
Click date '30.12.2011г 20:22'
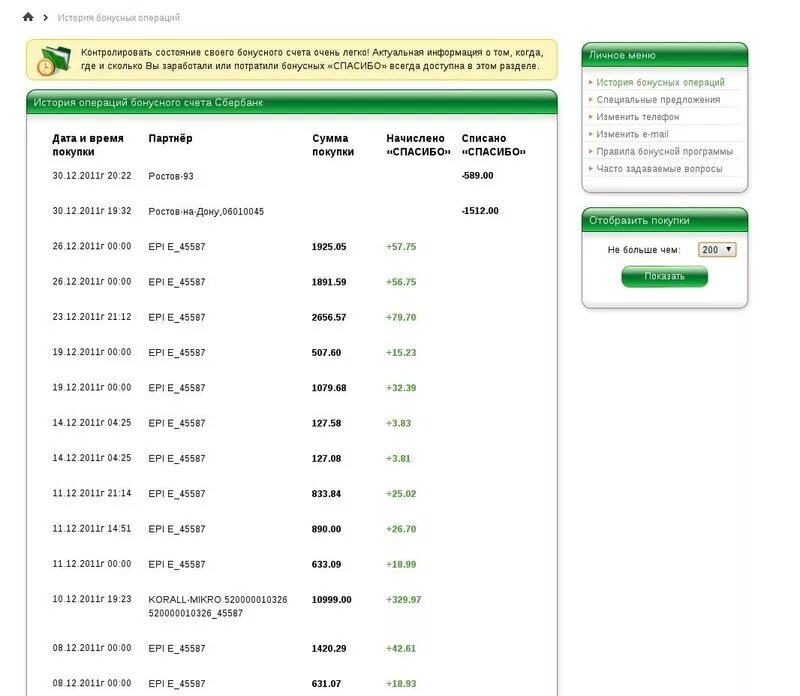pyautogui.click(x=92, y=176)
